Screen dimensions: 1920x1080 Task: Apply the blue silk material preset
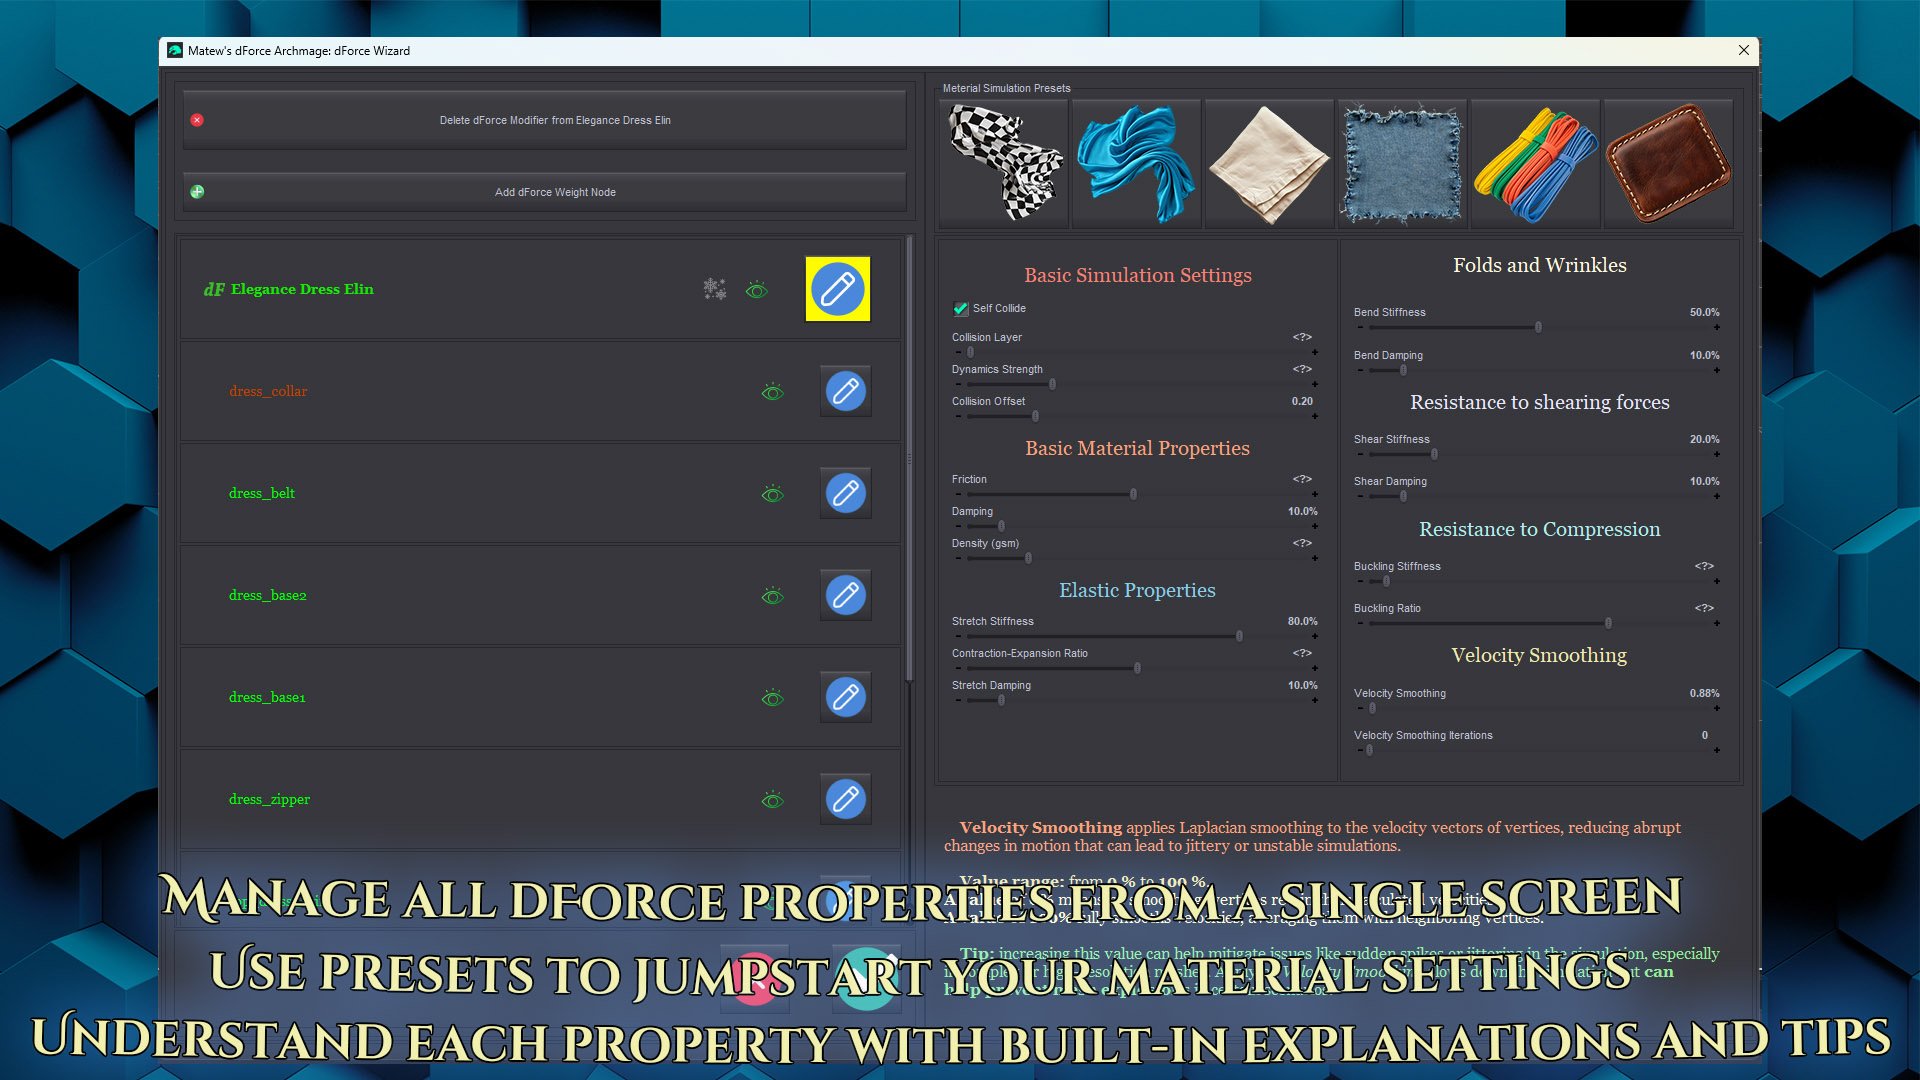pyautogui.click(x=1136, y=164)
